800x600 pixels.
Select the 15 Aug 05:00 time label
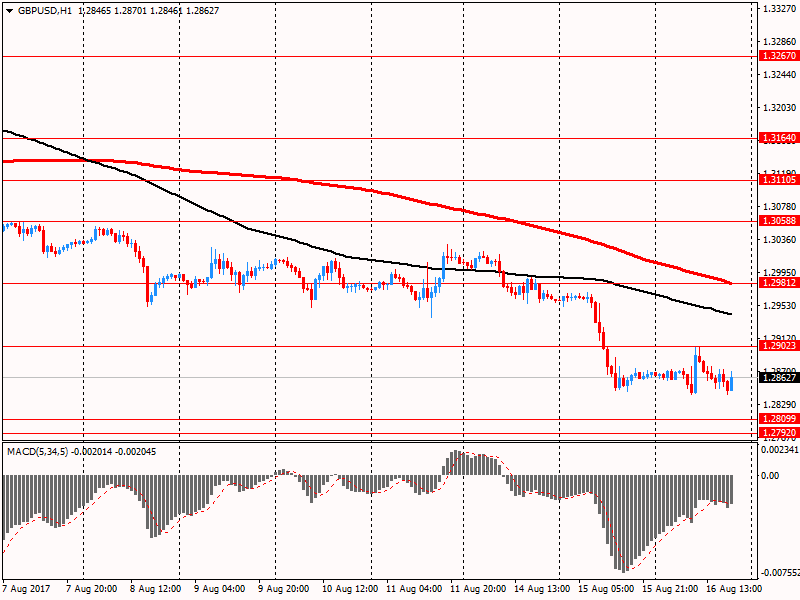[606, 589]
